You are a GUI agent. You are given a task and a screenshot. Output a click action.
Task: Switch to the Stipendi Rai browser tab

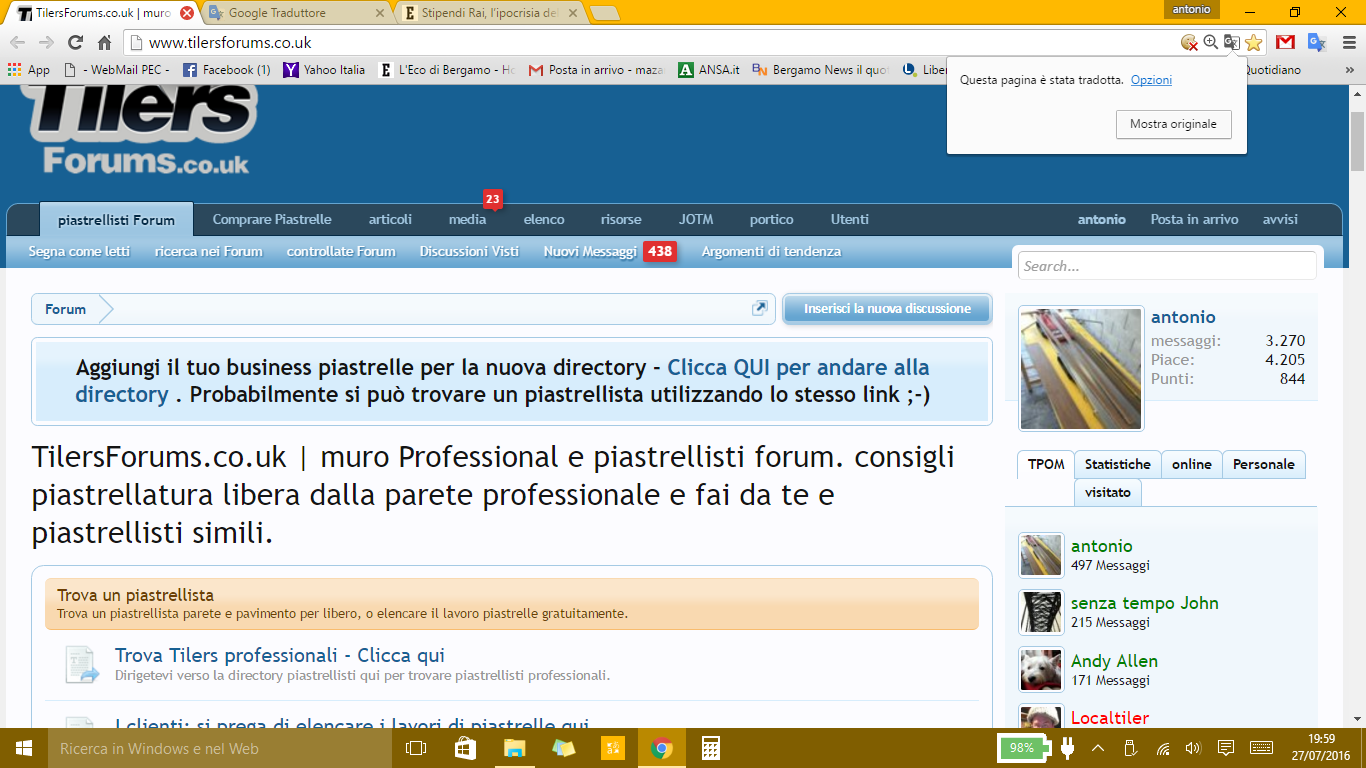pyautogui.click(x=490, y=14)
